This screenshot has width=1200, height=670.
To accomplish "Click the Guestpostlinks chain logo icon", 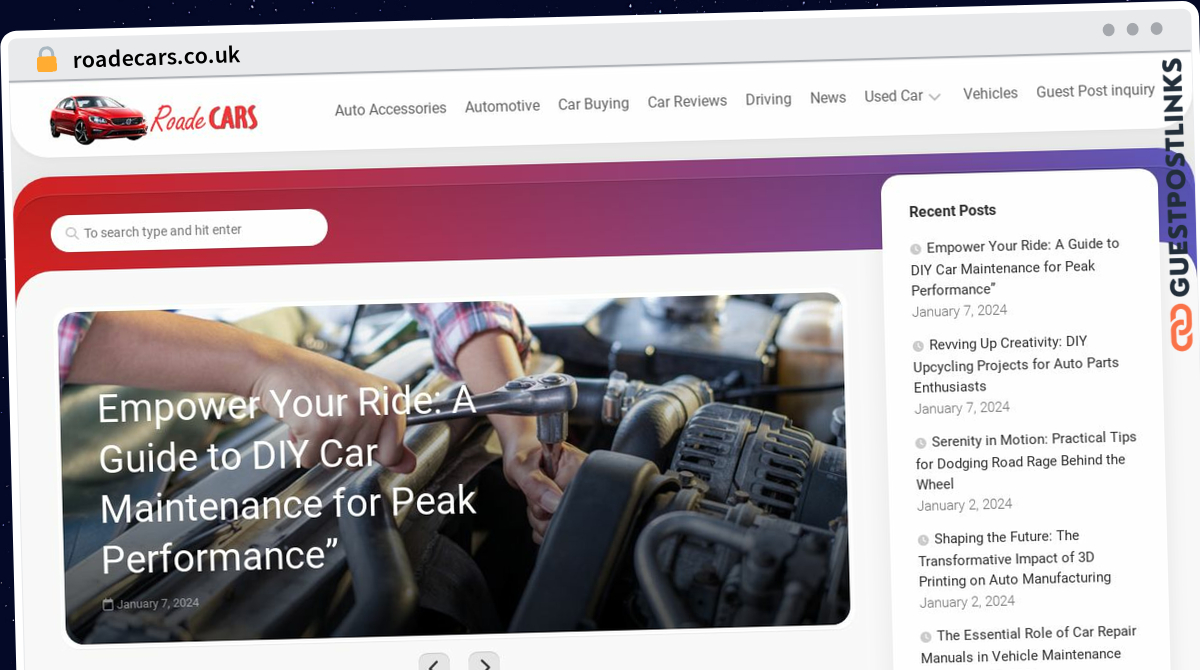I will [1181, 328].
